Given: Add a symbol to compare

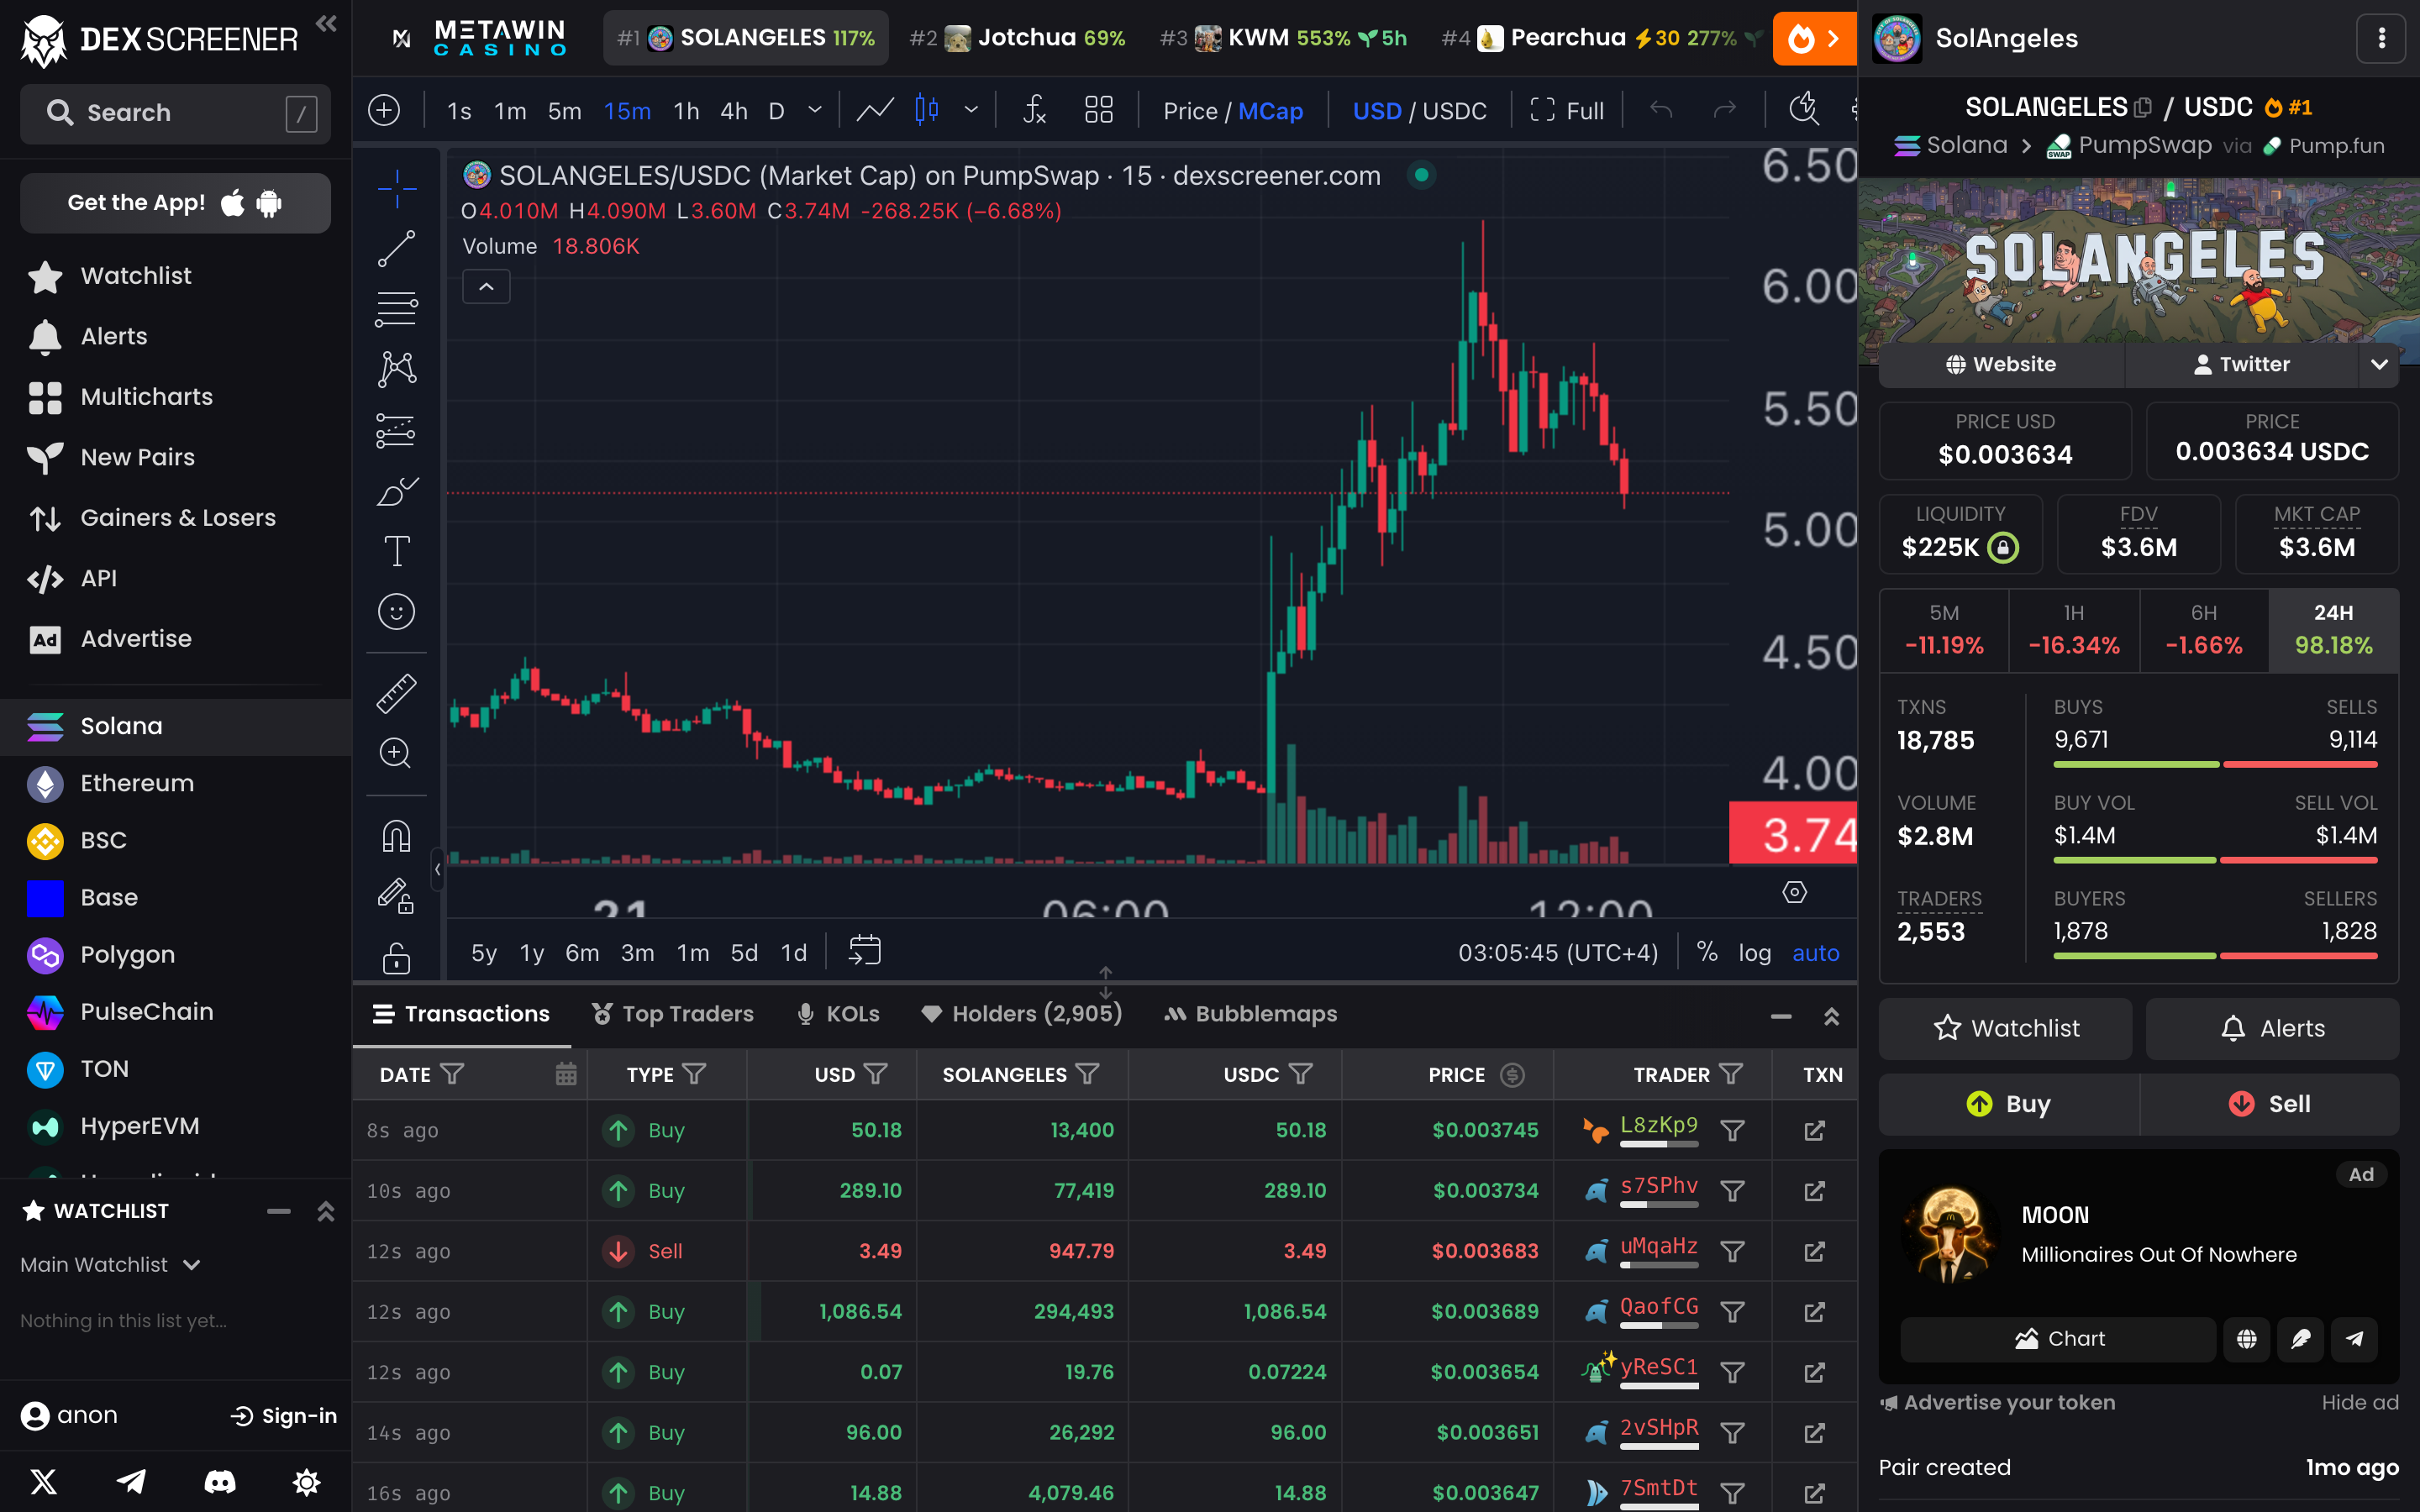Looking at the screenshot, I should pyautogui.click(x=384, y=110).
